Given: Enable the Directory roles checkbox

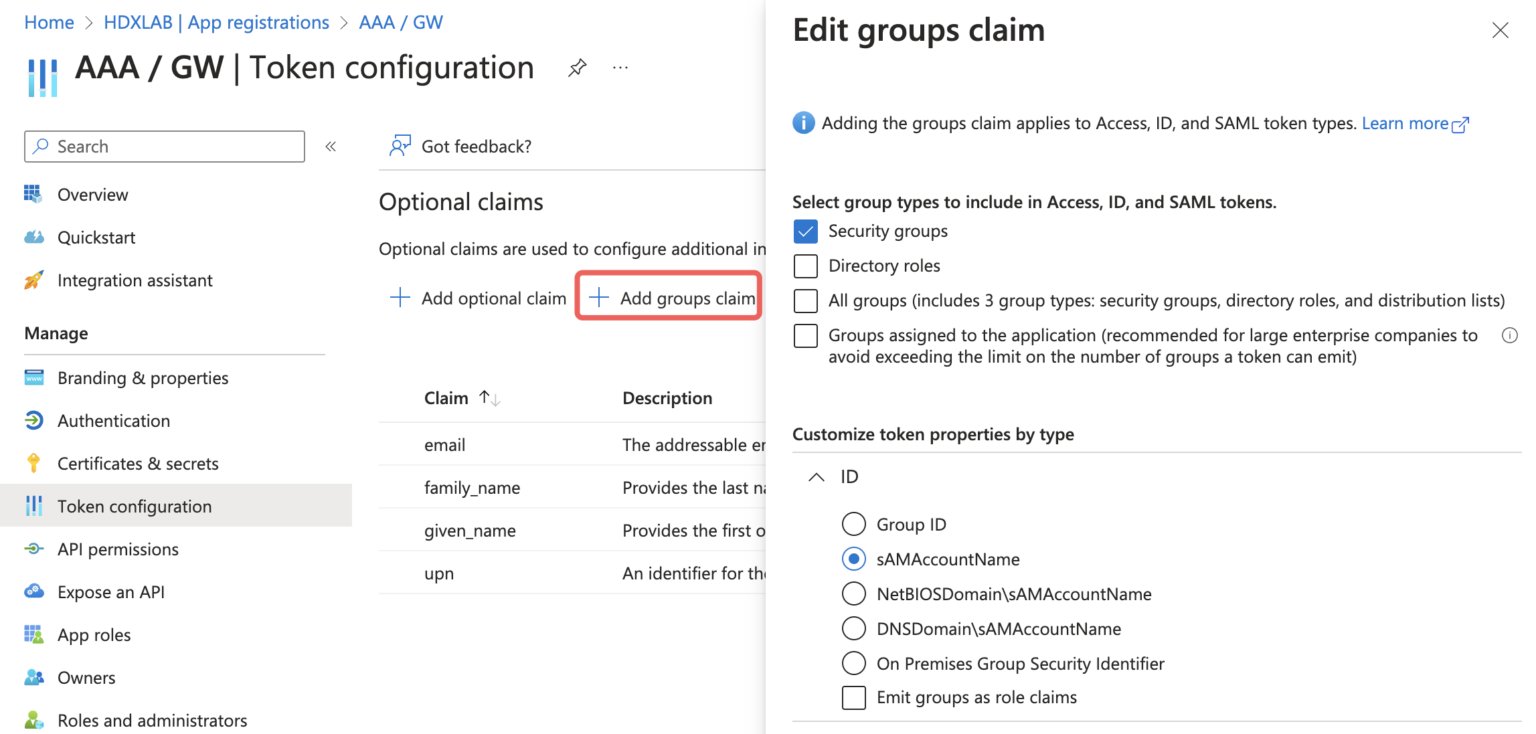Looking at the screenshot, I should pos(805,265).
